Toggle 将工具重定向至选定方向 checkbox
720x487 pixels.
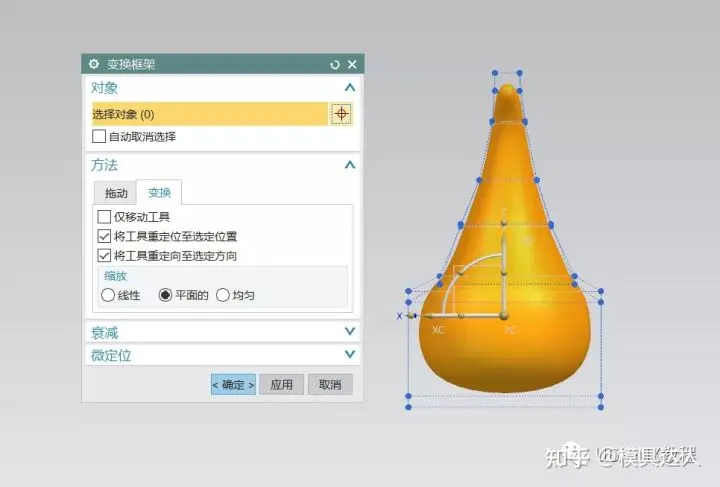click(104, 256)
